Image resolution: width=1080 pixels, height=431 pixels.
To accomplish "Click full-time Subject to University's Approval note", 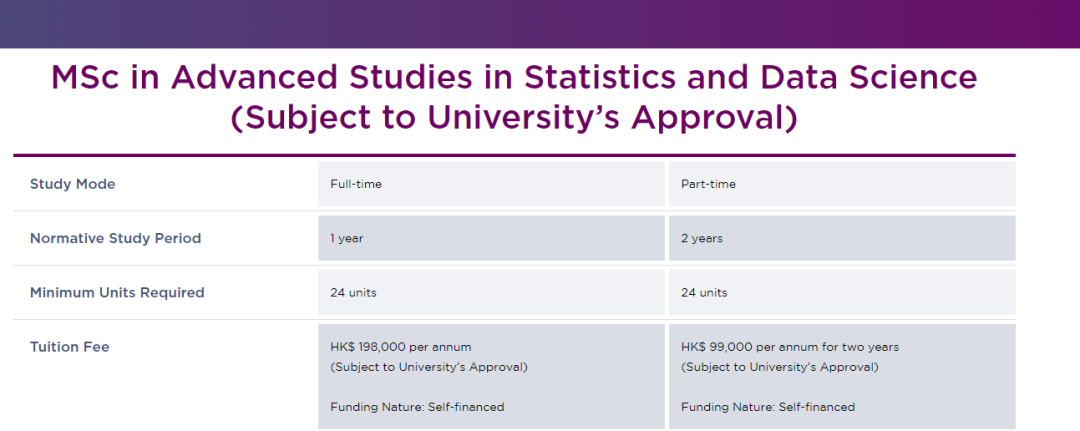I will (428, 367).
